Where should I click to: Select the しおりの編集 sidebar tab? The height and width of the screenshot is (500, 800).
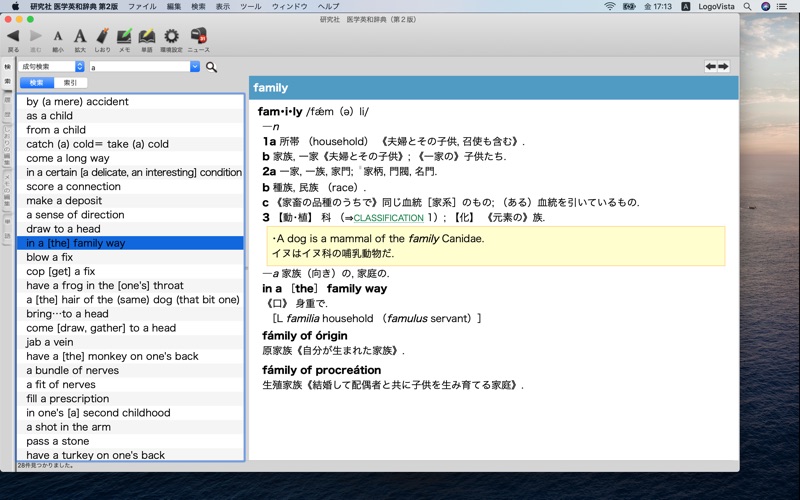click(x=8, y=146)
